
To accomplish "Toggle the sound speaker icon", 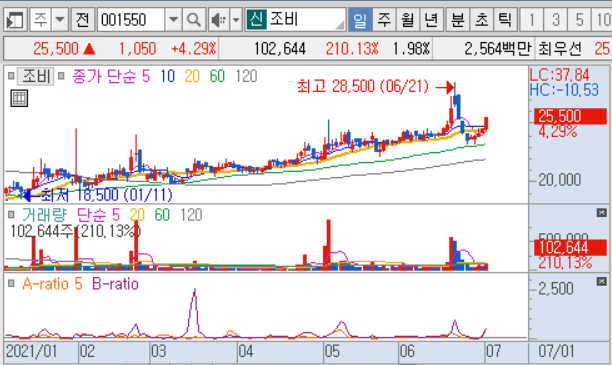I will click(x=219, y=20).
